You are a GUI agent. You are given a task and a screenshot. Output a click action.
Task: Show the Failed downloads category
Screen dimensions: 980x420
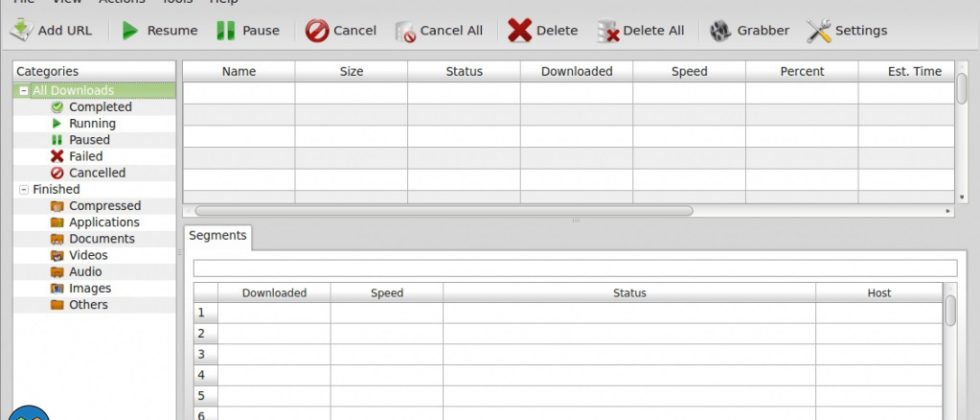point(86,156)
